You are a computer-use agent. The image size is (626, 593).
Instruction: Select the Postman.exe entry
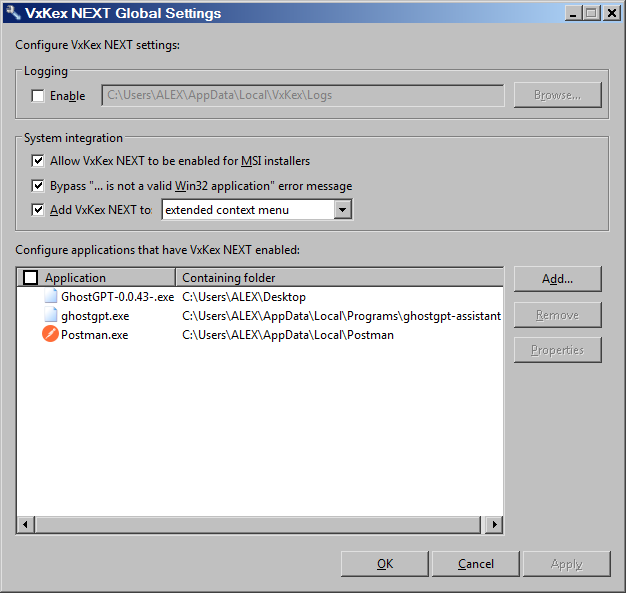[x=94, y=335]
